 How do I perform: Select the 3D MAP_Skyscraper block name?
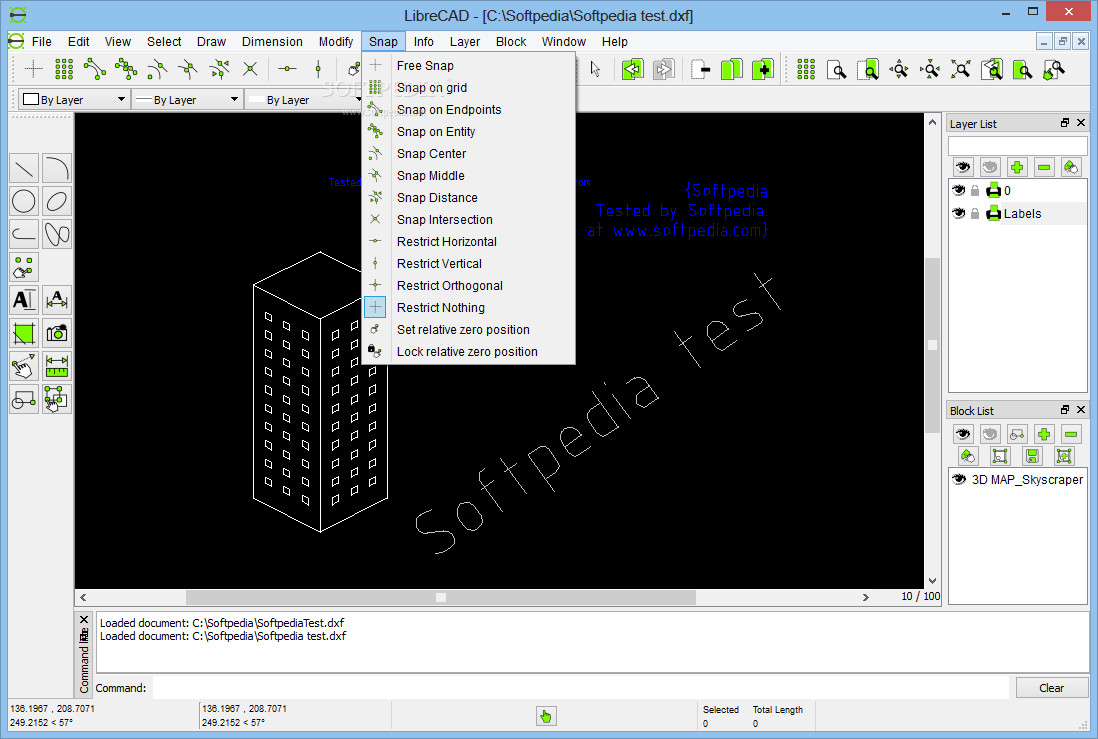tap(1027, 479)
